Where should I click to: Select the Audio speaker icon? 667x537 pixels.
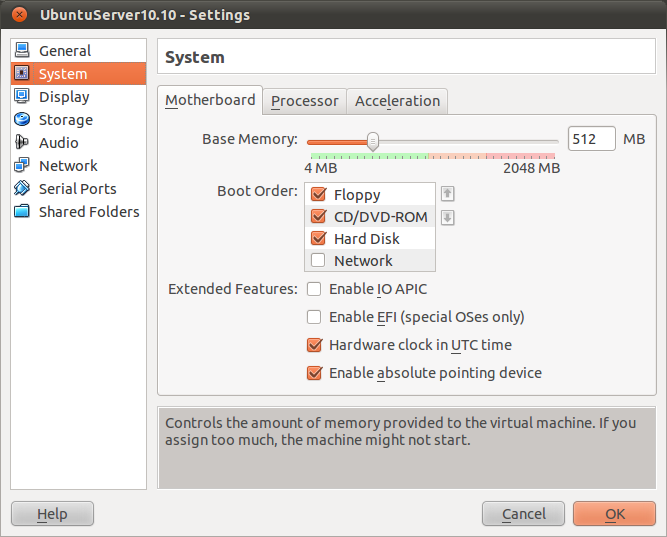[x=21, y=143]
